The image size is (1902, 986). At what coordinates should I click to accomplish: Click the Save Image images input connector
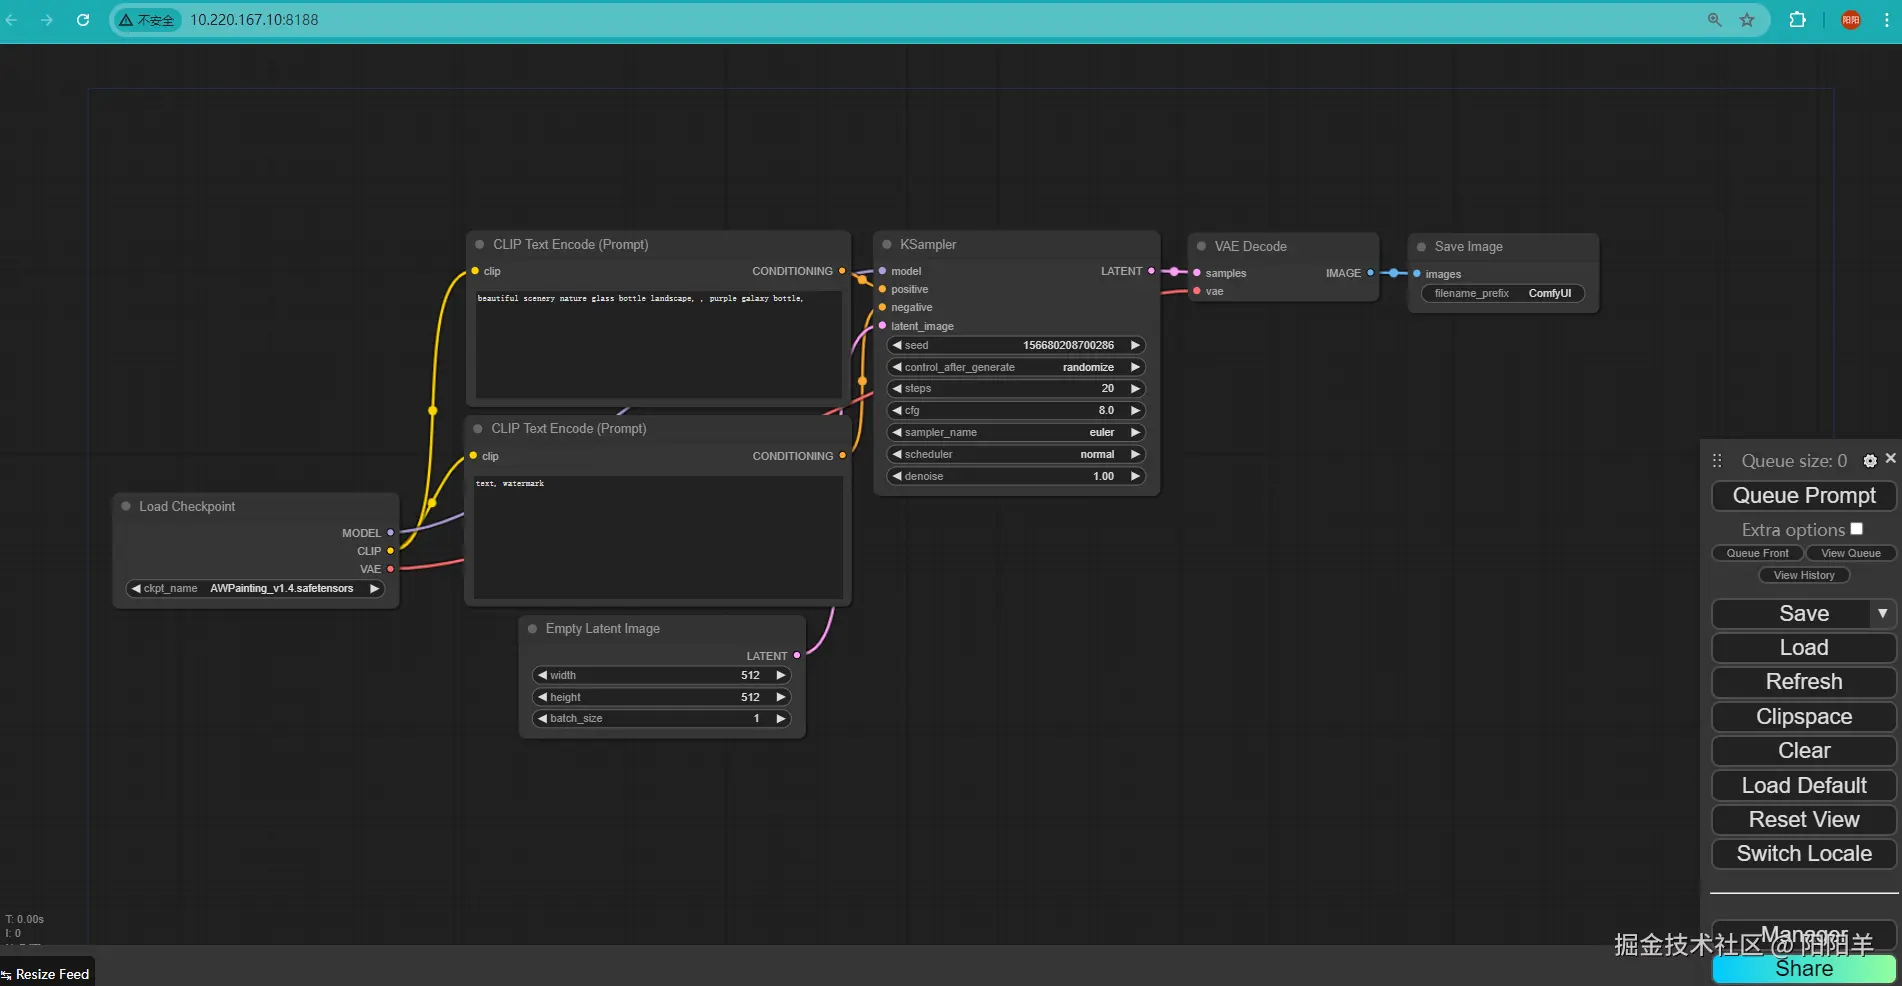(x=1417, y=274)
